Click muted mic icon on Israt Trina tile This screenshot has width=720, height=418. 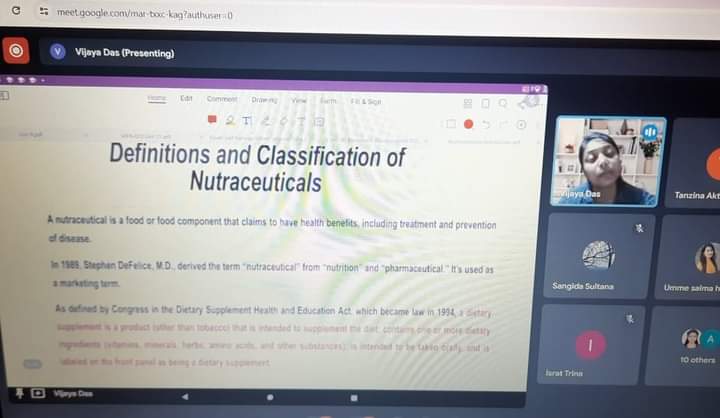[630, 320]
